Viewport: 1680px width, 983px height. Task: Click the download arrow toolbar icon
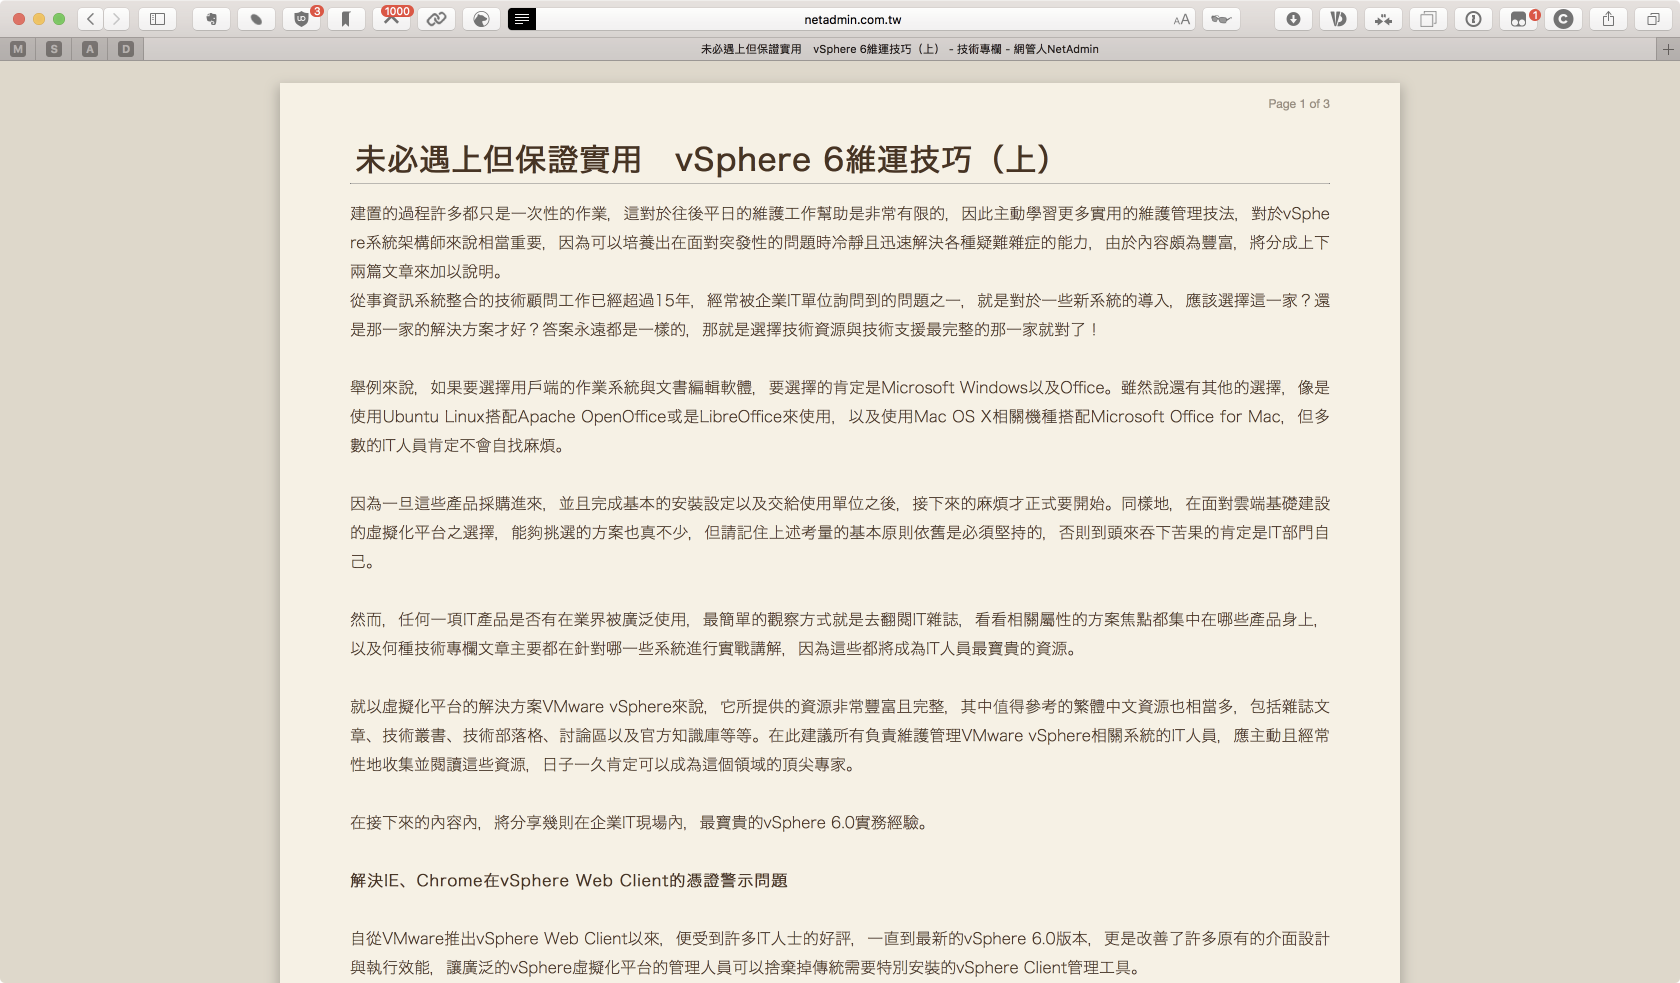[x=1293, y=19]
